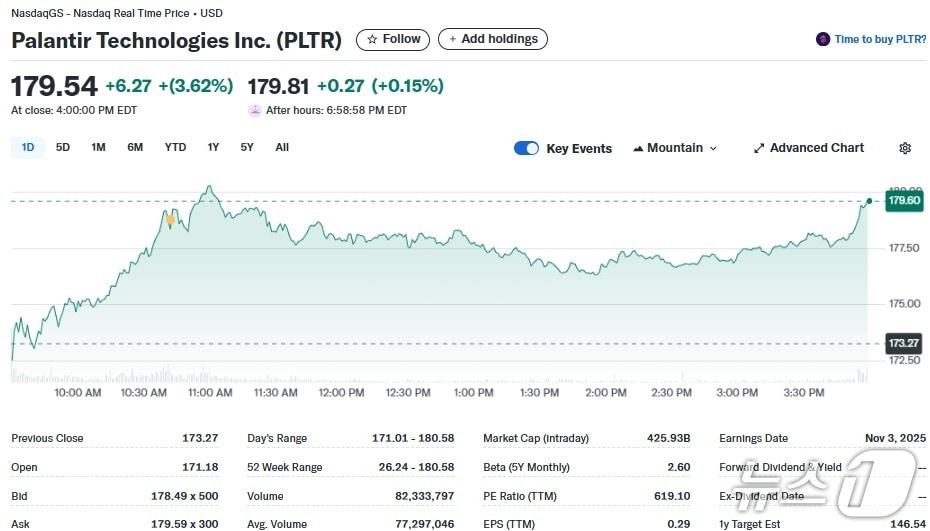Click the Mountain chart type icon
The height and width of the screenshot is (531, 930).
638,148
